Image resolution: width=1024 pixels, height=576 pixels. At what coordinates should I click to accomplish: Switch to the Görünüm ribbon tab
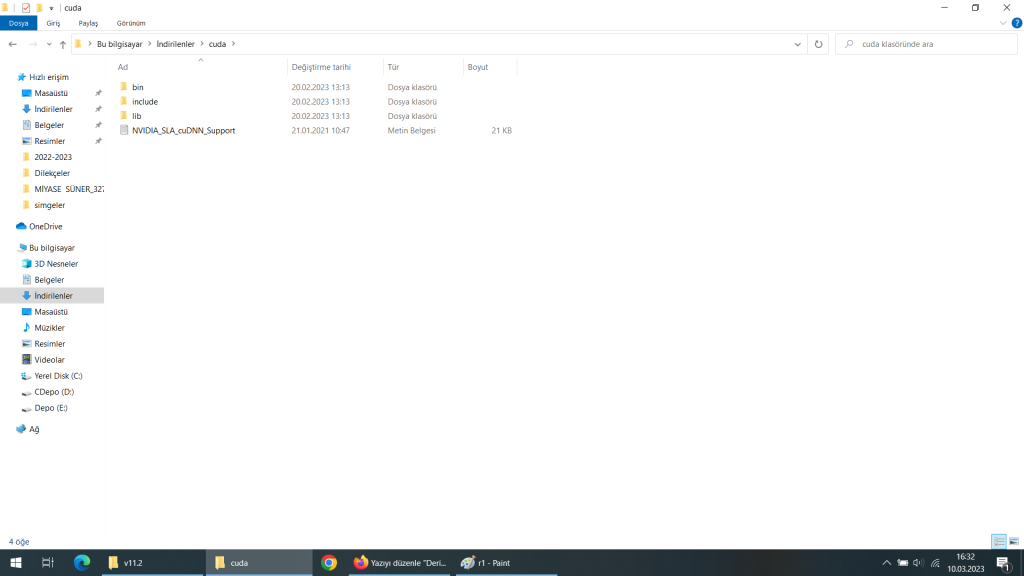coord(131,23)
